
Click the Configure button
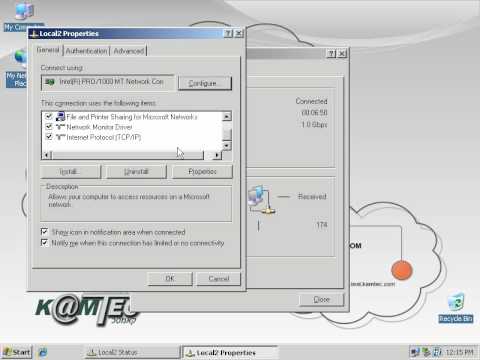point(205,83)
